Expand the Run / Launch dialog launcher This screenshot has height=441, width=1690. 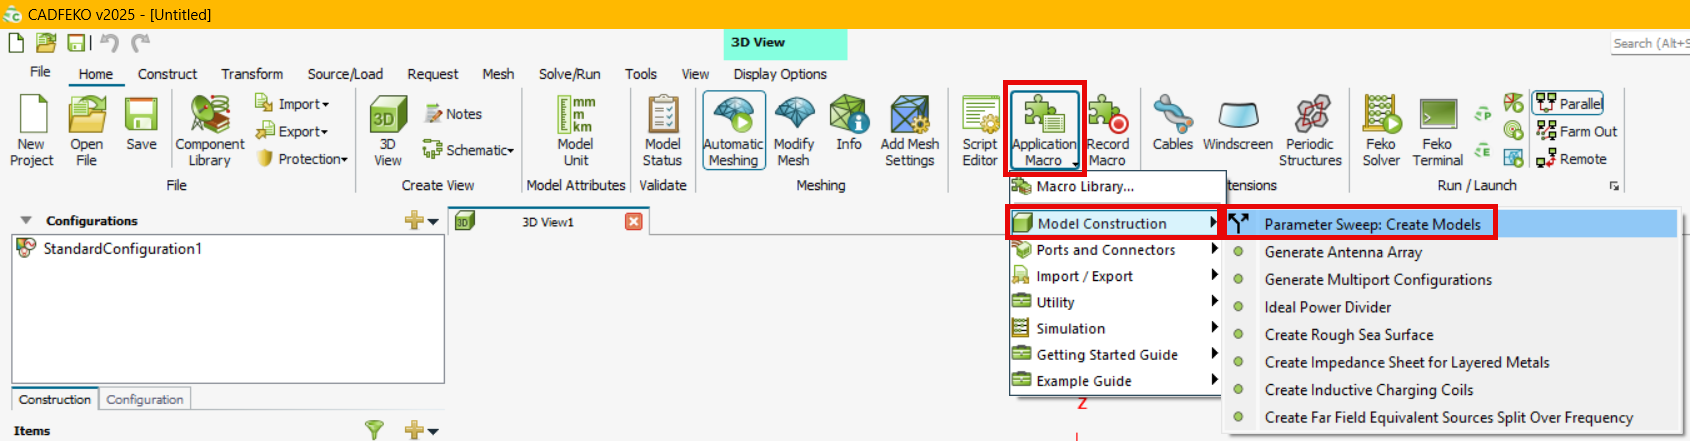[x=1614, y=186]
